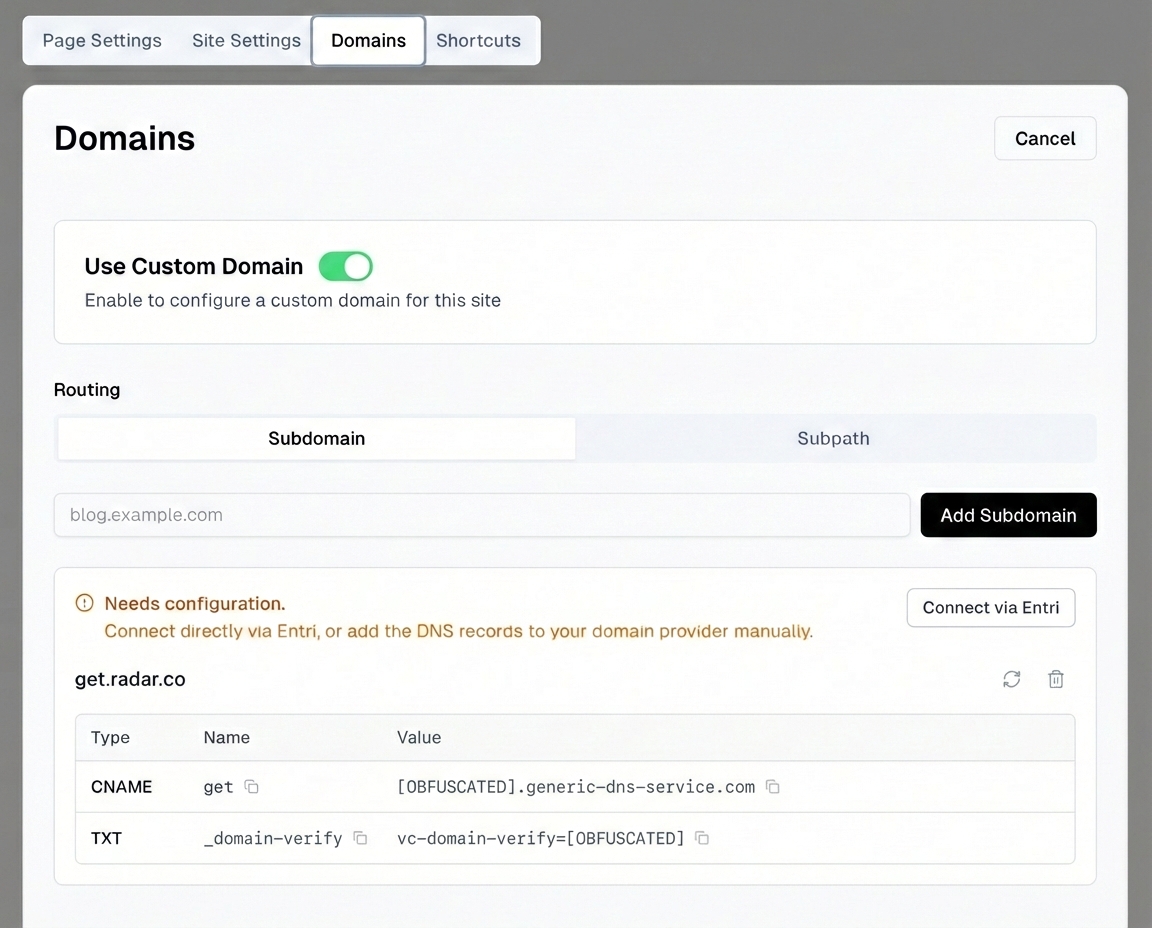Viewport: 1152px width, 928px height.
Task: Disable the Use Custom Domain toggle
Action: click(x=345, y=266)
